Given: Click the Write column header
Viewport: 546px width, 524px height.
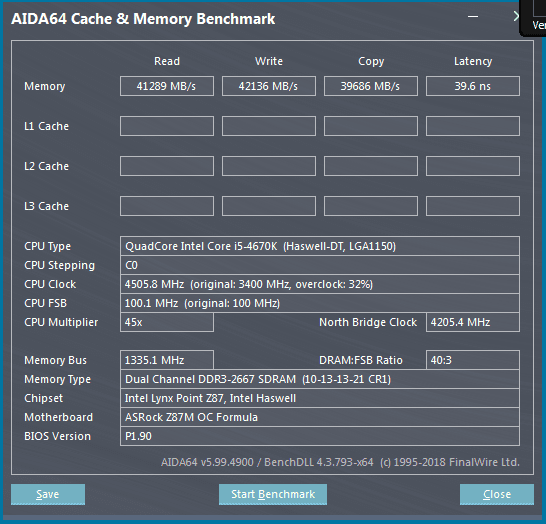Looking at the screenshot, I should pos(269,61).
